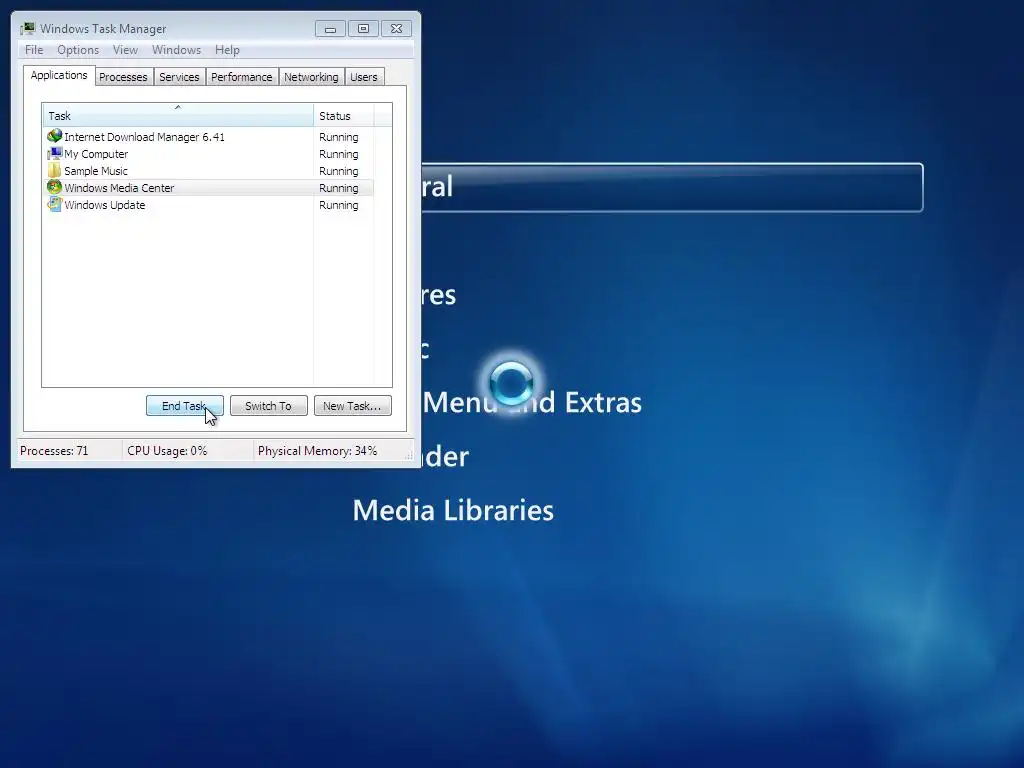The width and height of the screenshot is (1024, 768).
Task: Select Internet Download Manager 6.41 row text
Action: click(x=144, y=137)
